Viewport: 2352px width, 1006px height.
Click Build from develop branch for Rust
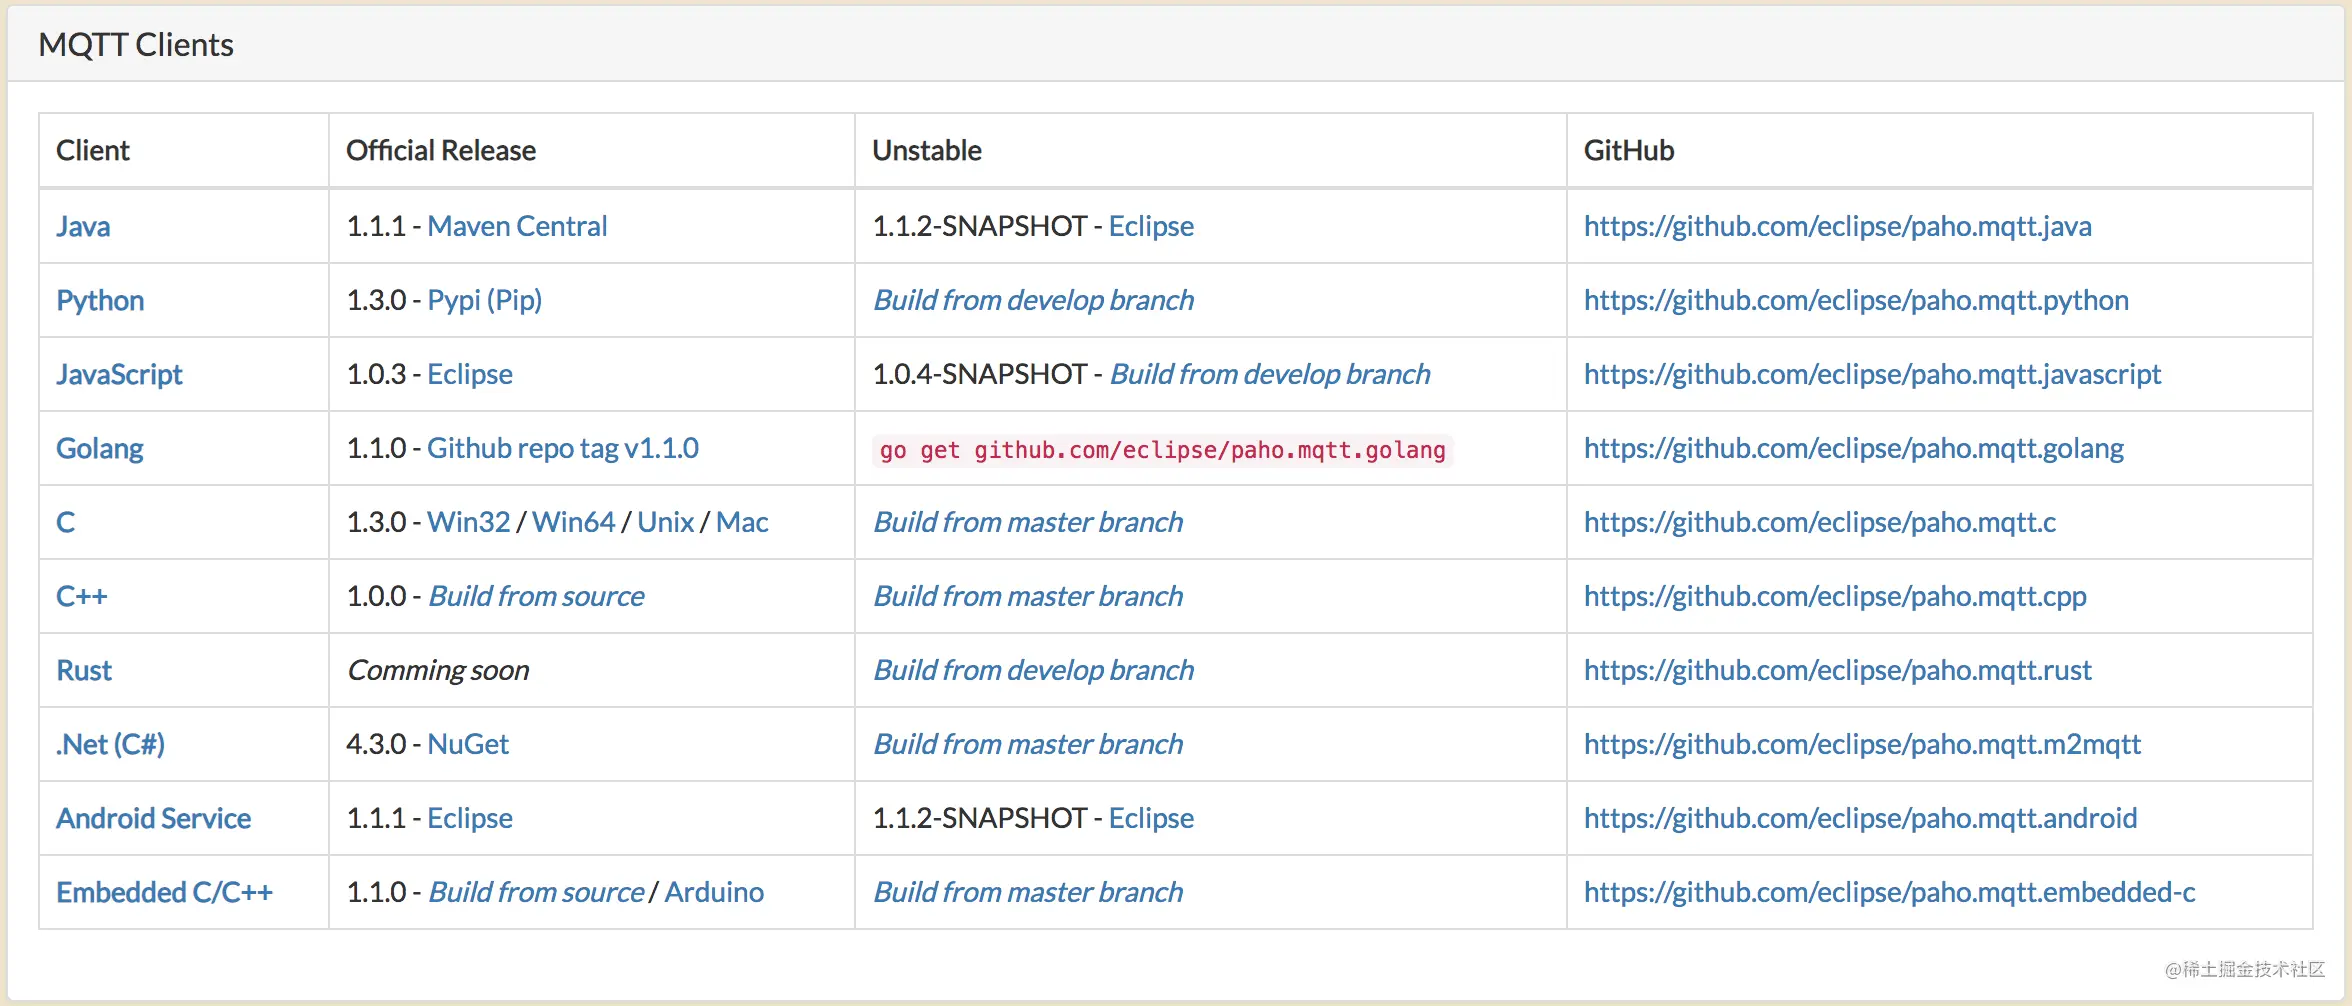pyautogui.click(x=1034, y=670)
